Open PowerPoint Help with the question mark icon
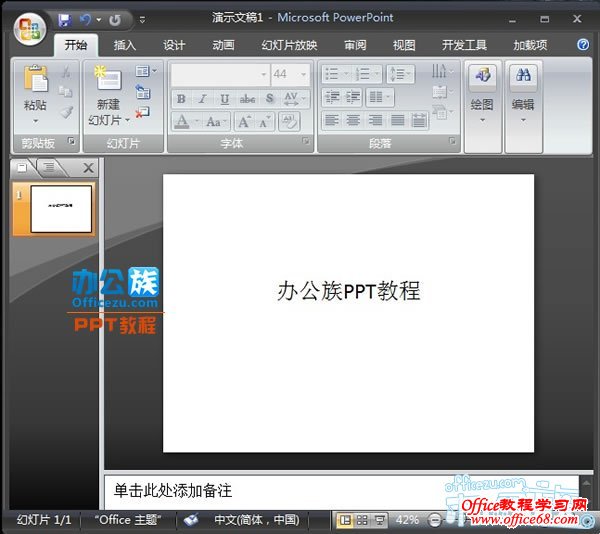600x534 pixels. [x=583, y=45]
